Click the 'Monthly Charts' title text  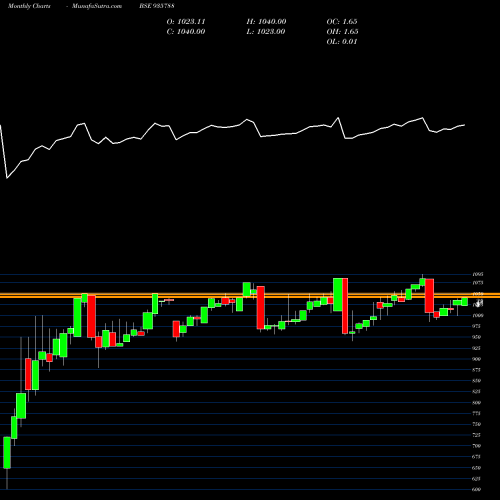click(29, 6)
